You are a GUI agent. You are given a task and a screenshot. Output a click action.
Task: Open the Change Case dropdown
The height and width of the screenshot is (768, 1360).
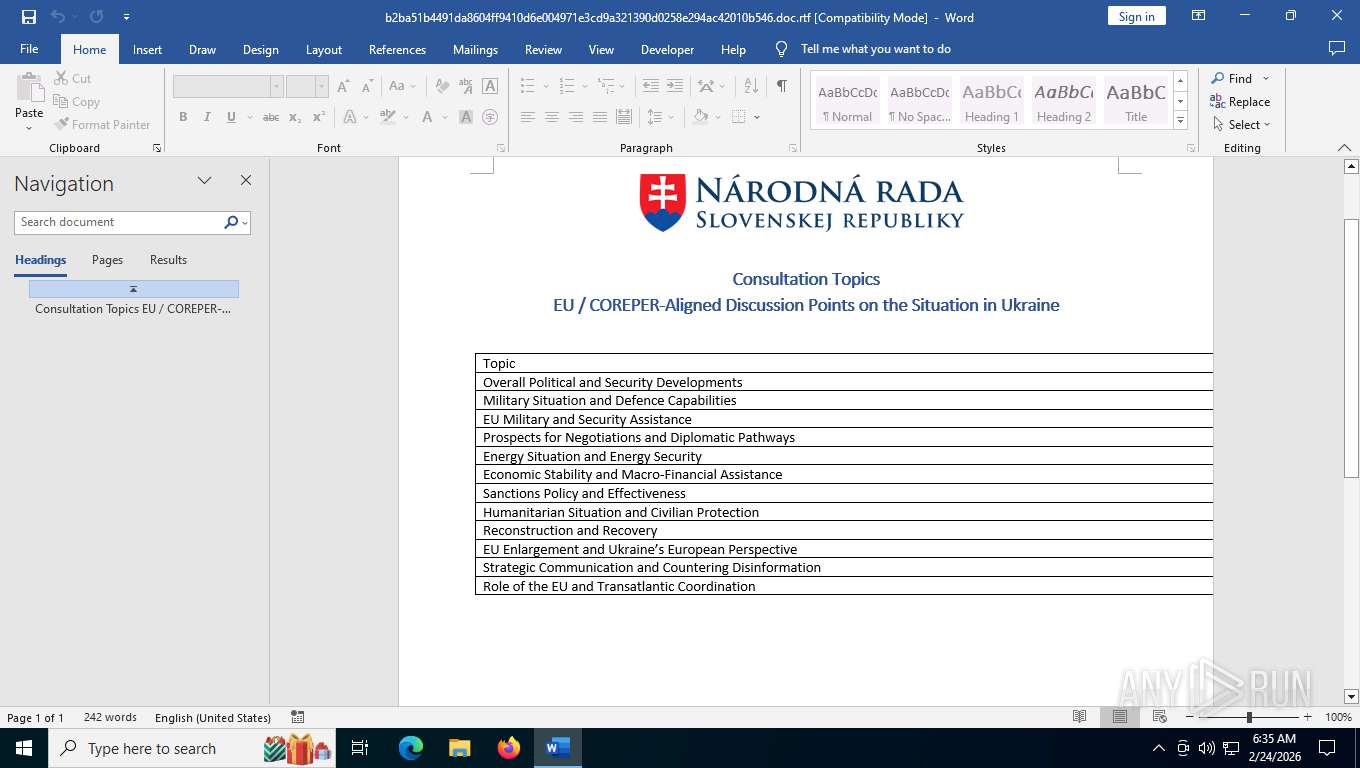pos(402,86)
